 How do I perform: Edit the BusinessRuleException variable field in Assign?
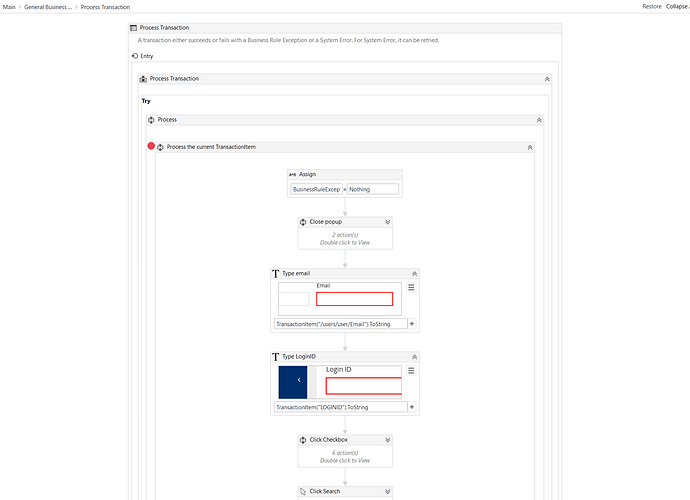pos(316,189)
